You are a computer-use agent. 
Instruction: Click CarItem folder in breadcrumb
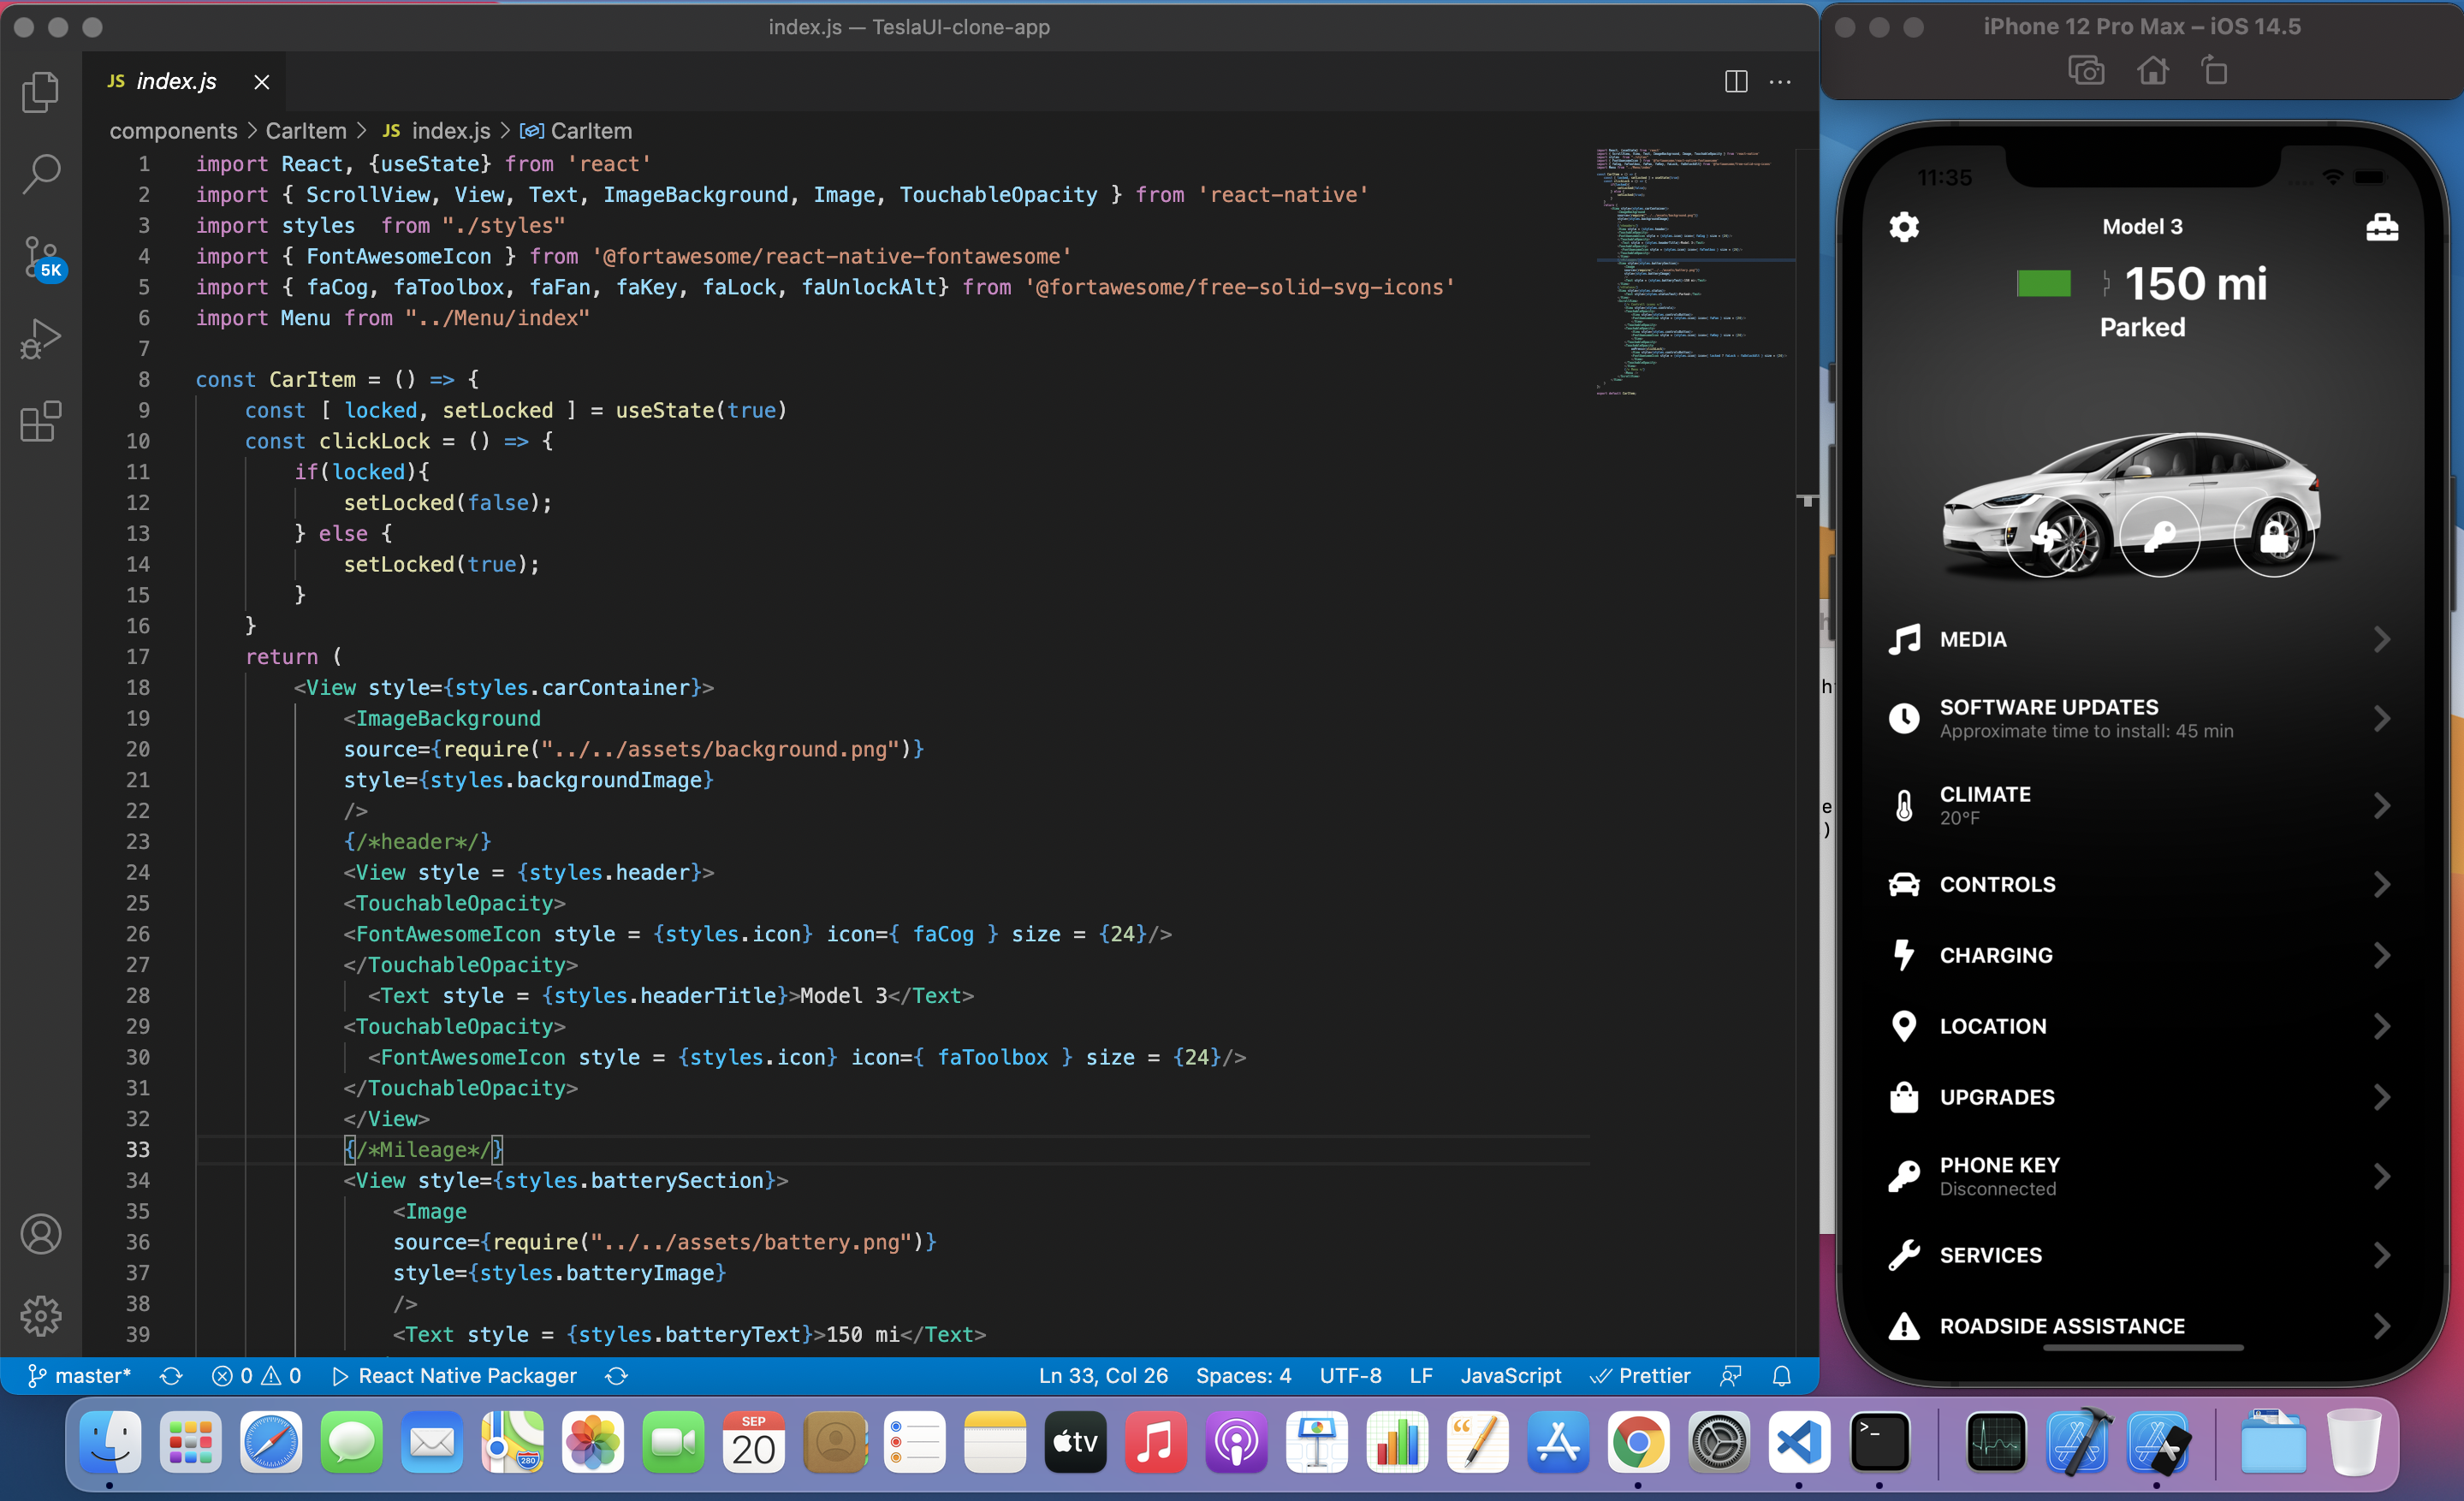coord(305,131)
